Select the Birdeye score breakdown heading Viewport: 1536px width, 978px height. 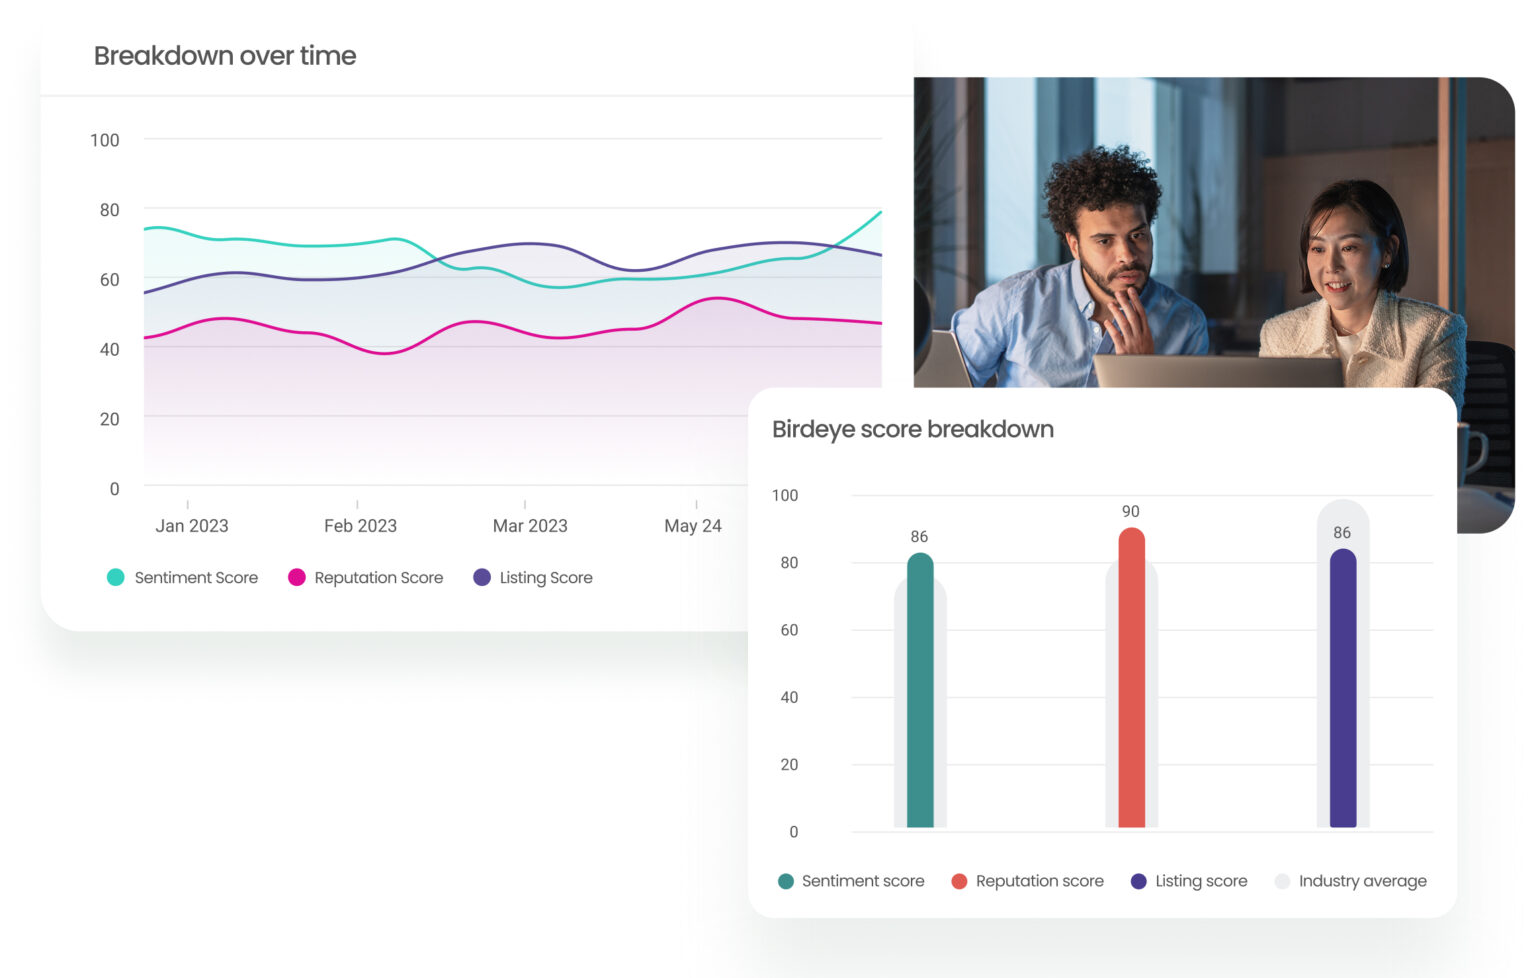tap(913, 429)
